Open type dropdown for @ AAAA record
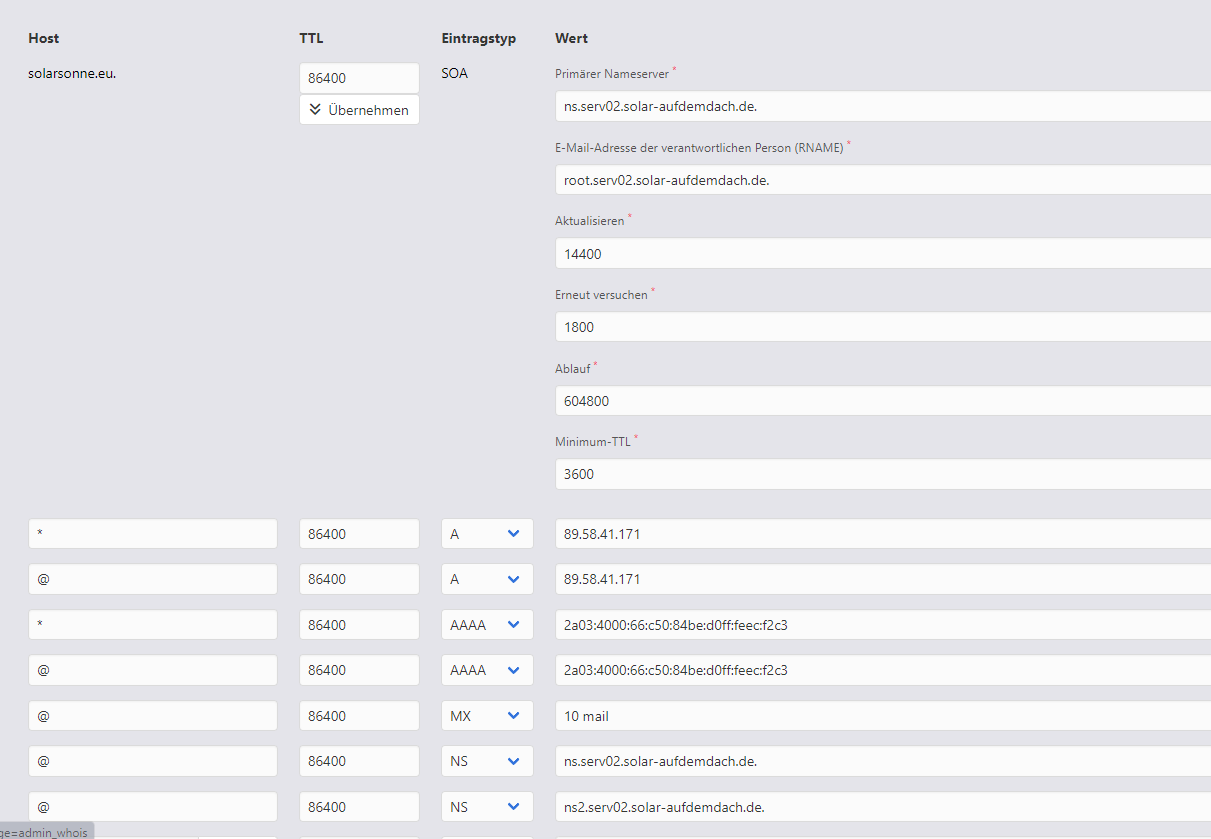The image size is (1211, 839). tap(487, 670)
